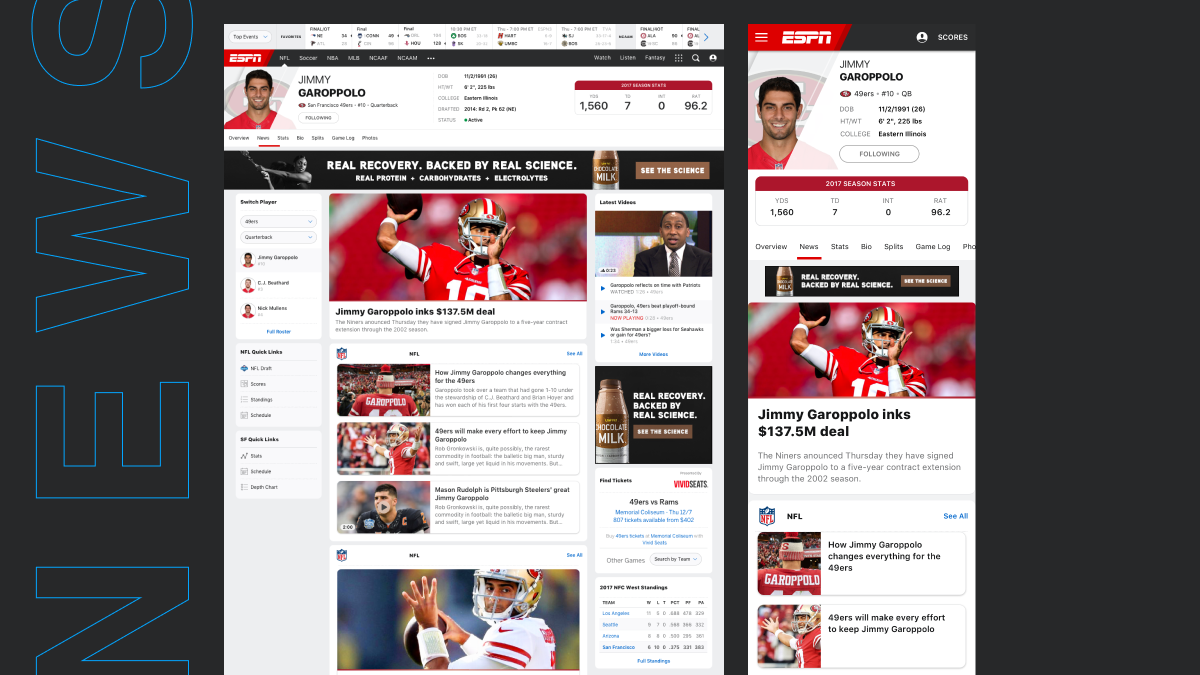This screenshot has width=1200, height=675.
Task: Select Soccer in desktop navigation bar
Action: 308,58
